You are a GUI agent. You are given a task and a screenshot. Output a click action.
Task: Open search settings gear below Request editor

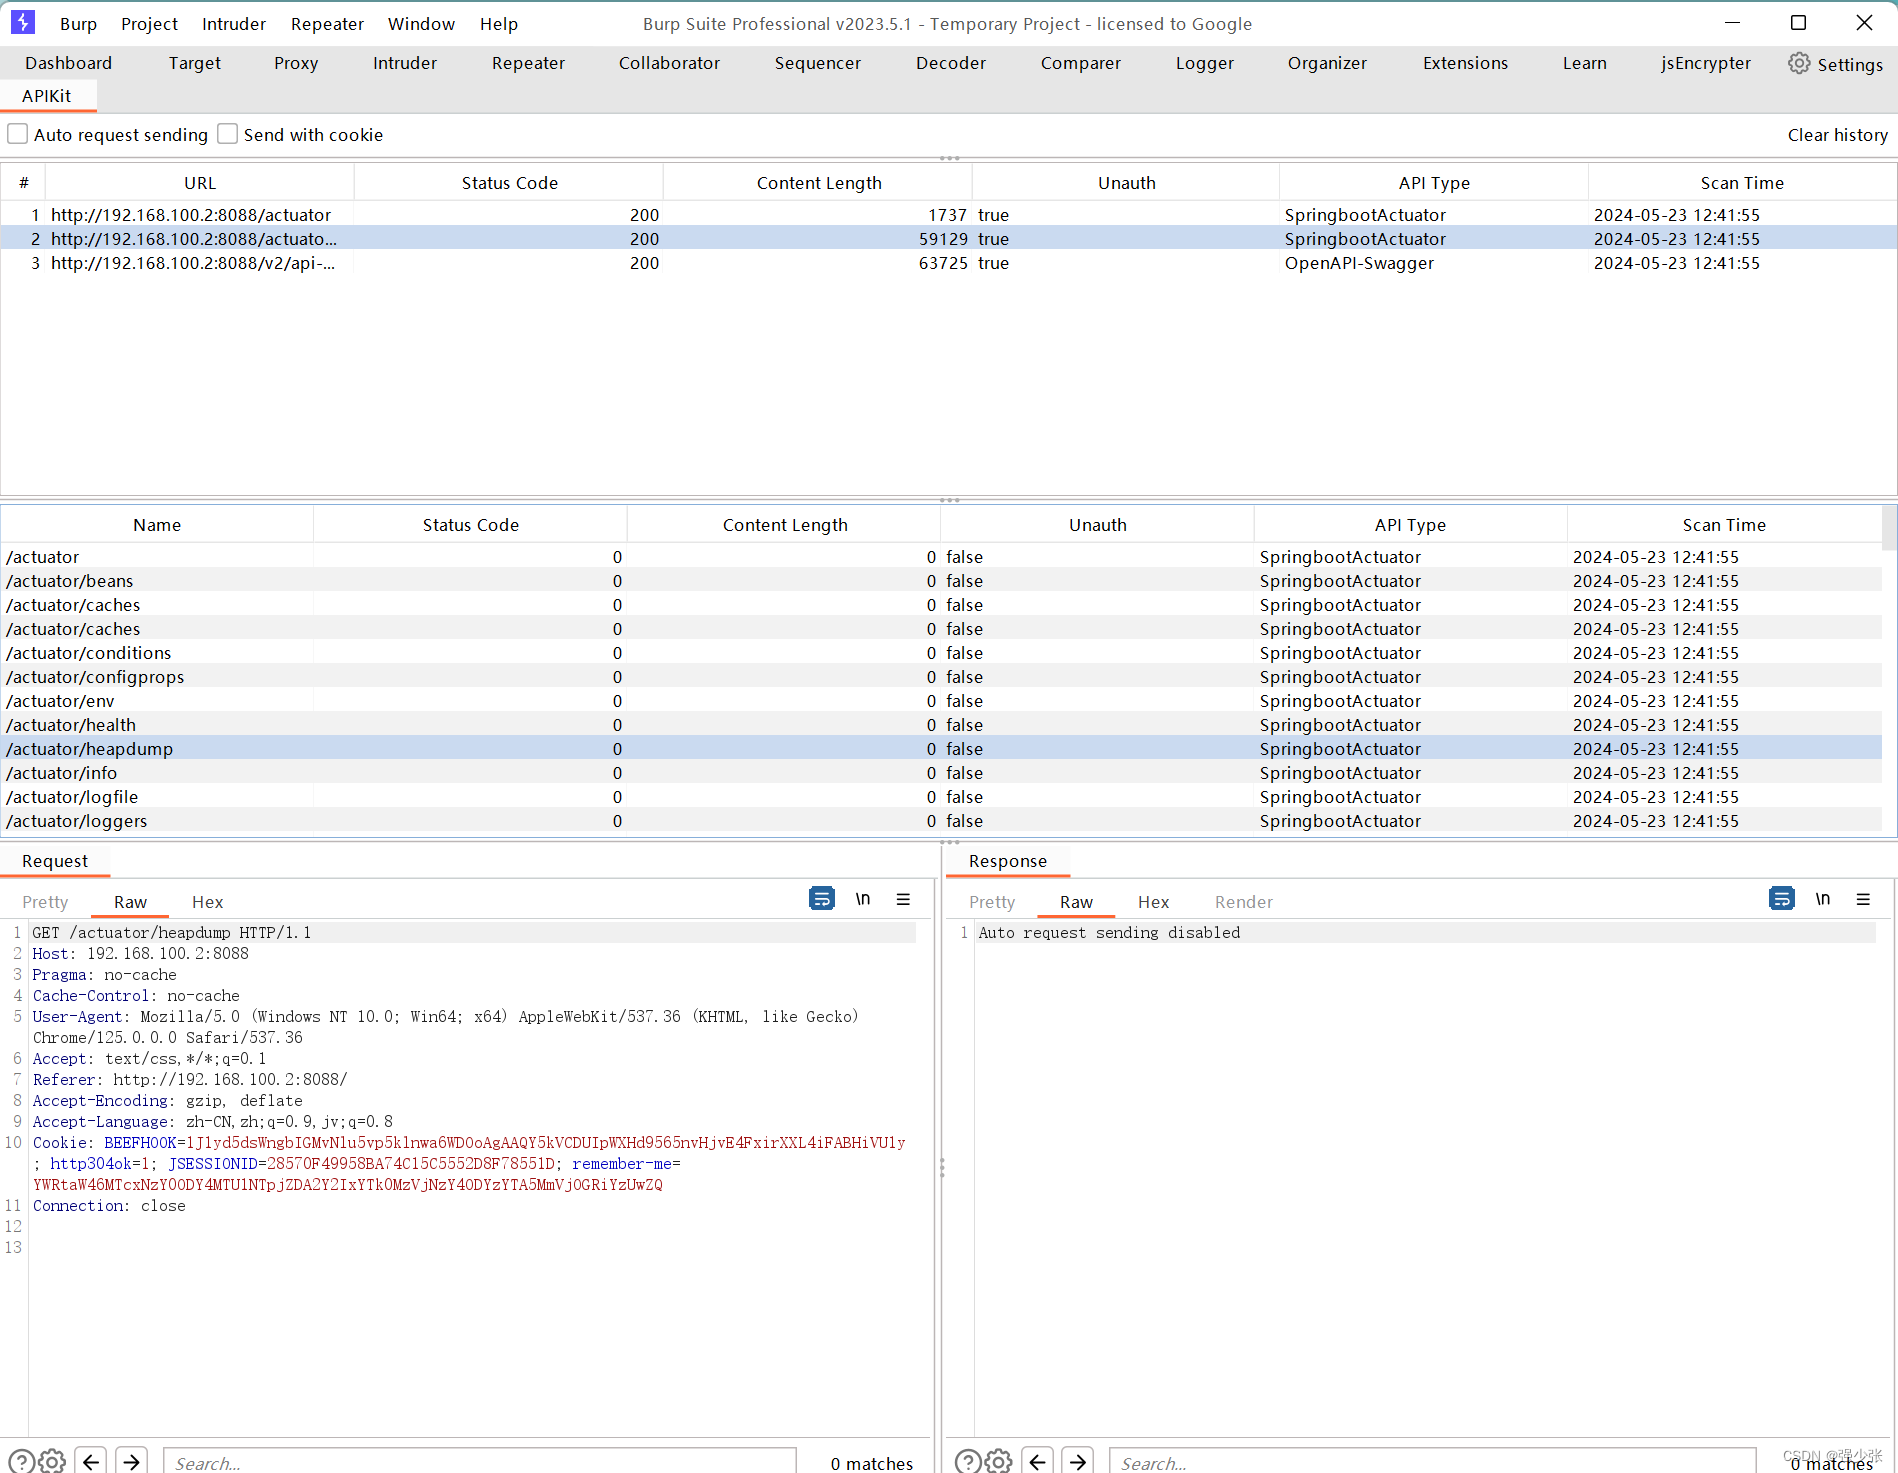click(x=53, y=1461)
